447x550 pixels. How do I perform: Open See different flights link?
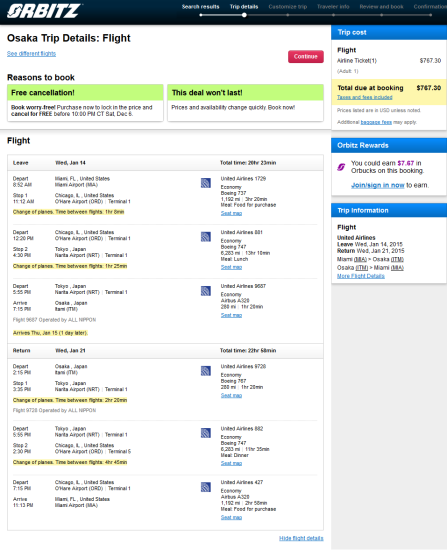coord(31,54)
